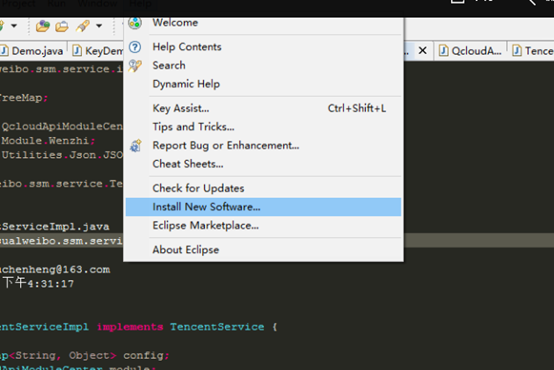Click the Java file icon on Demo.java tab
This screenshot has width=554, height=370.
coord(4,51)
